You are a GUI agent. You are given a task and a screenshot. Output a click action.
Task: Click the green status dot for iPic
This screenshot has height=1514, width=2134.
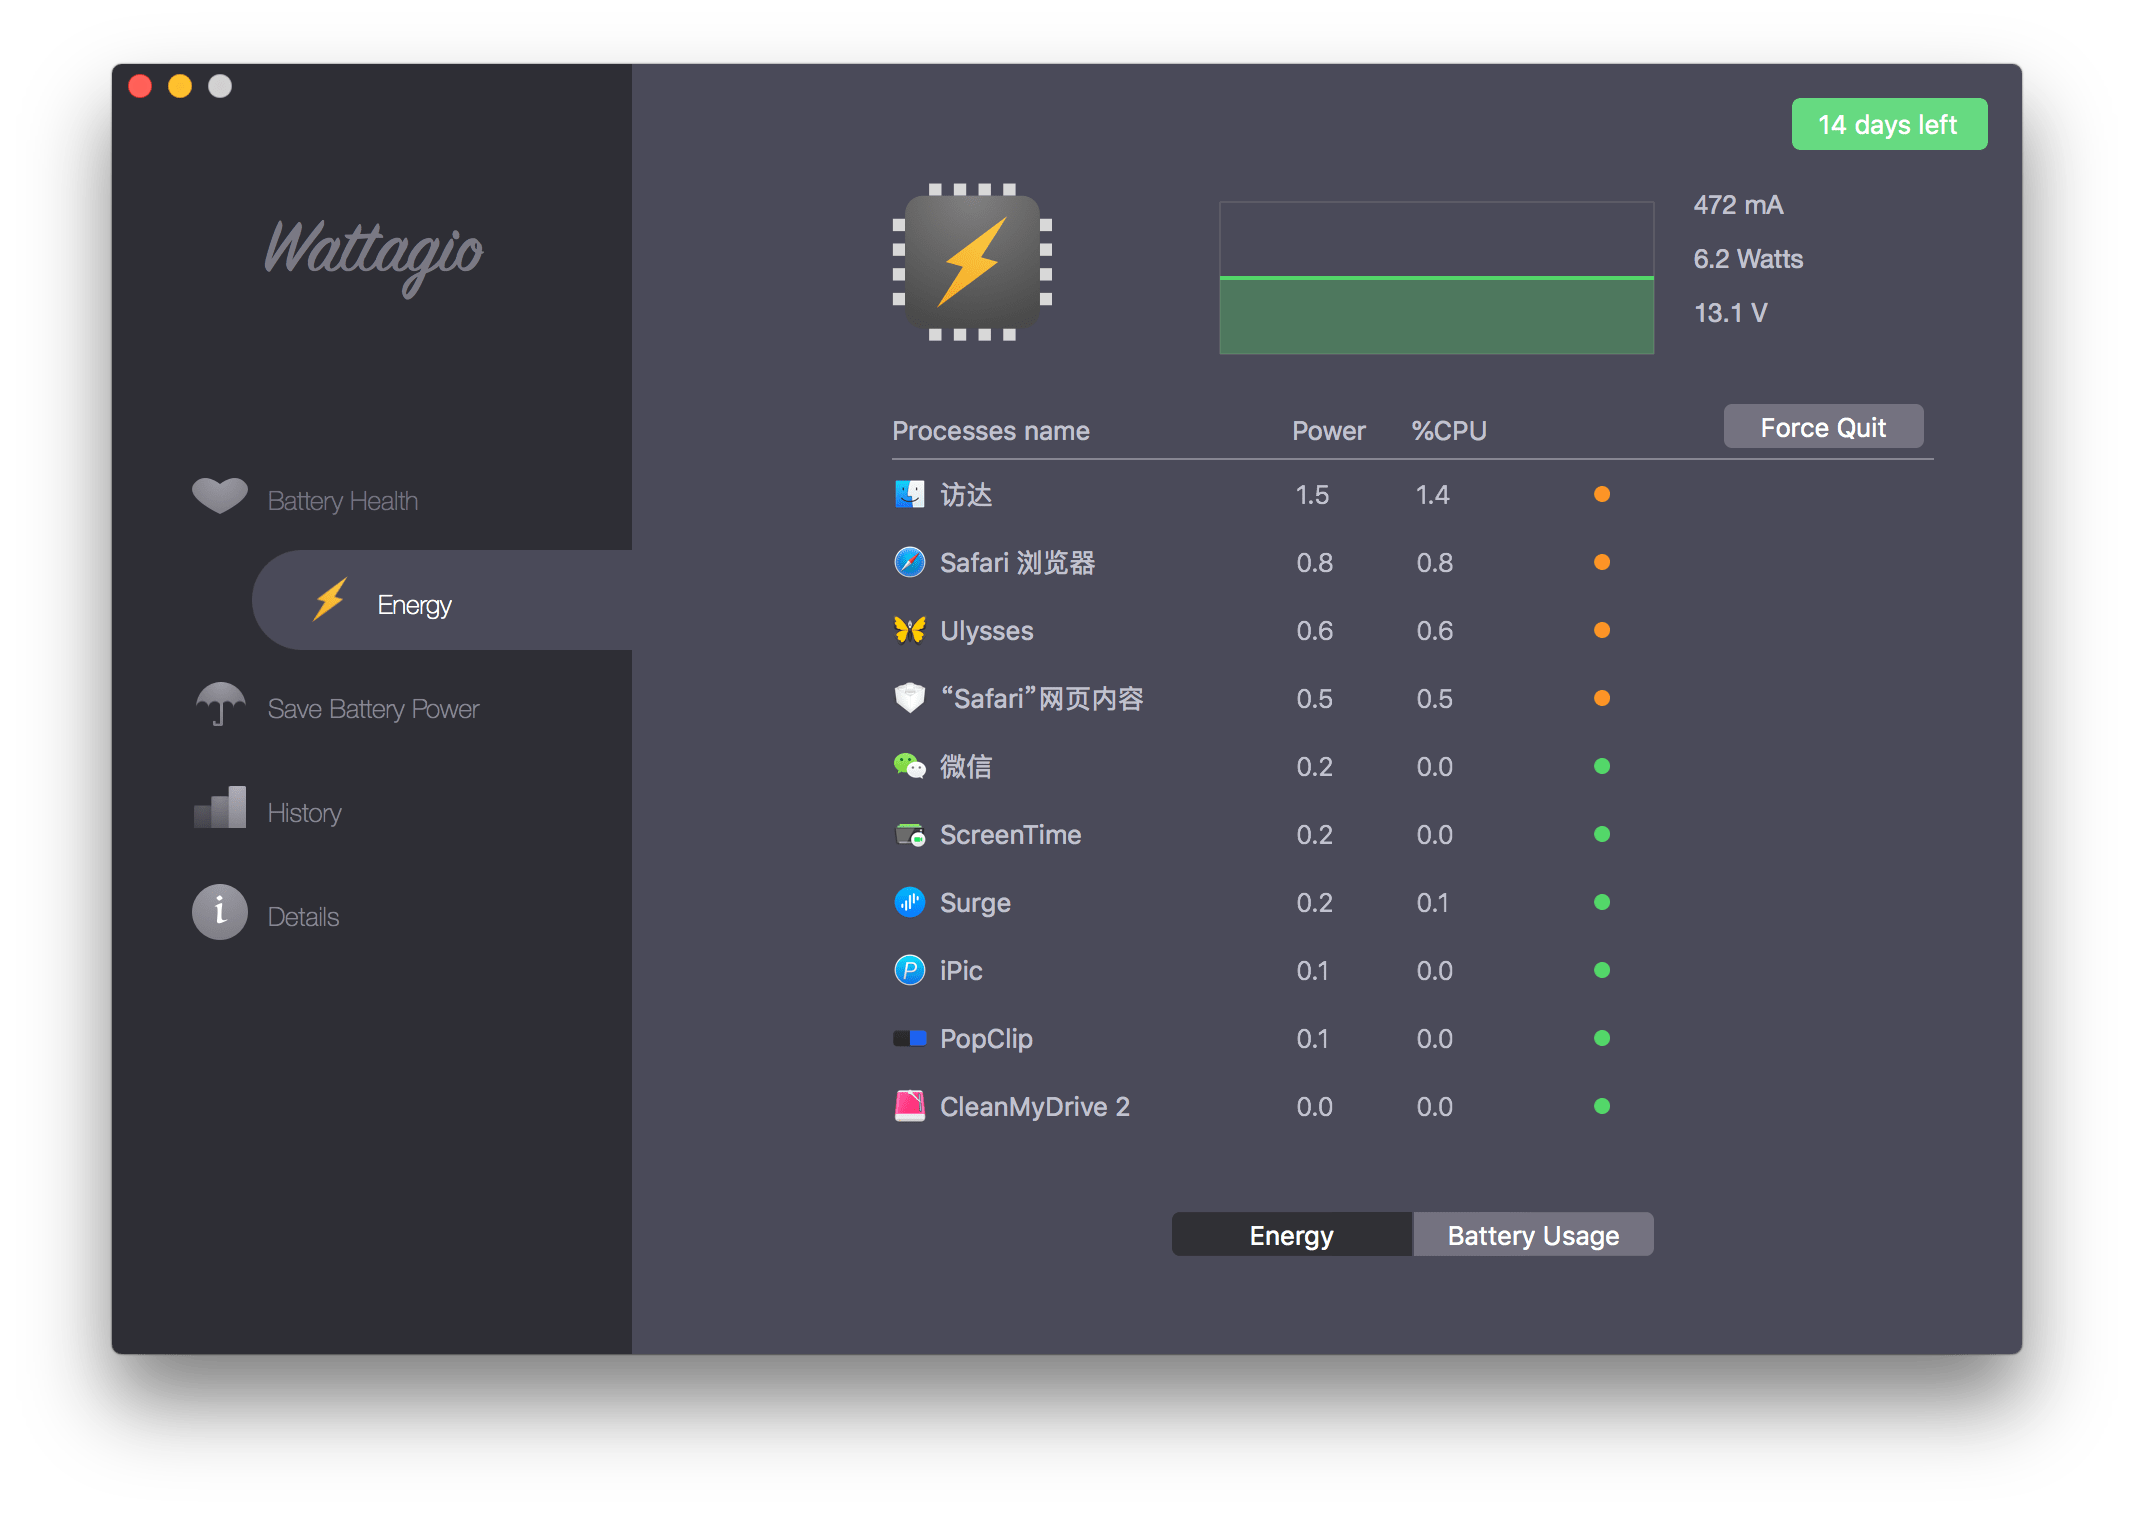(1602, 970)
